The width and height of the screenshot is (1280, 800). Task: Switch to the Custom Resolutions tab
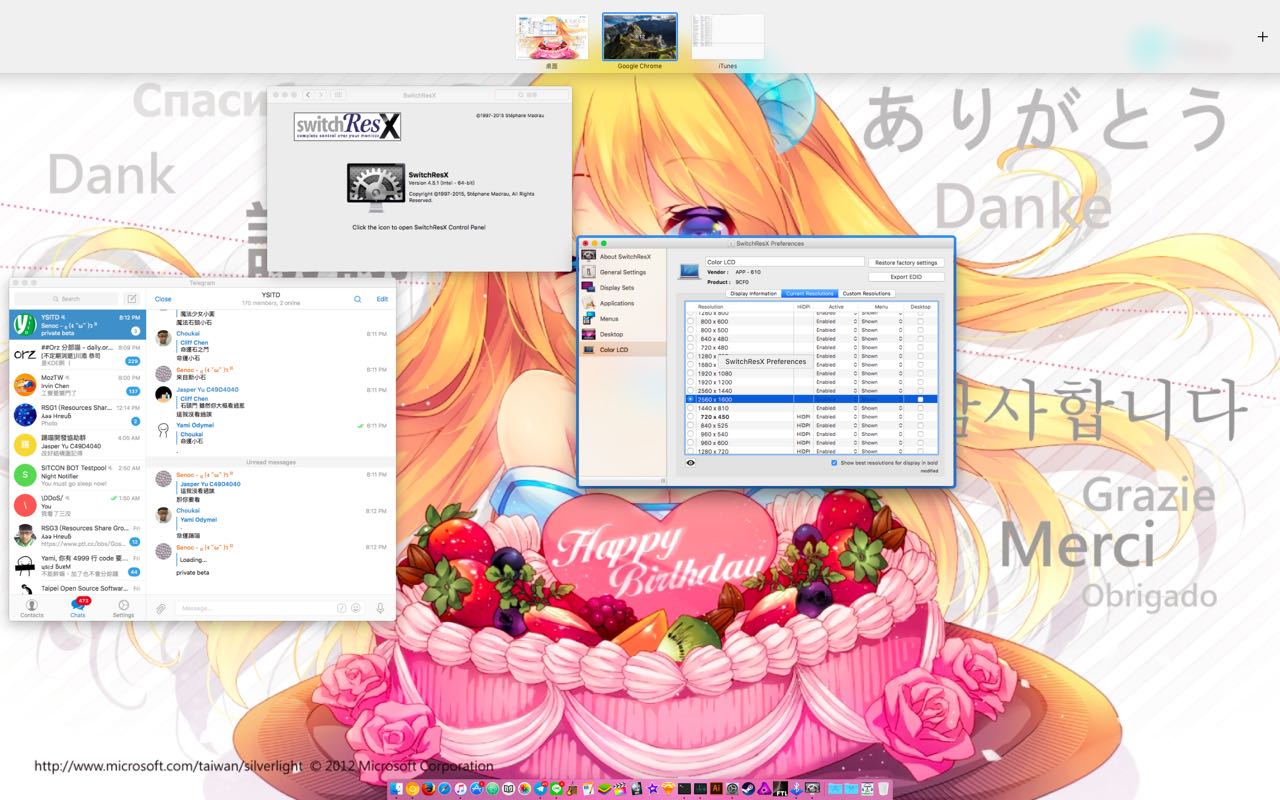(866, 294)
